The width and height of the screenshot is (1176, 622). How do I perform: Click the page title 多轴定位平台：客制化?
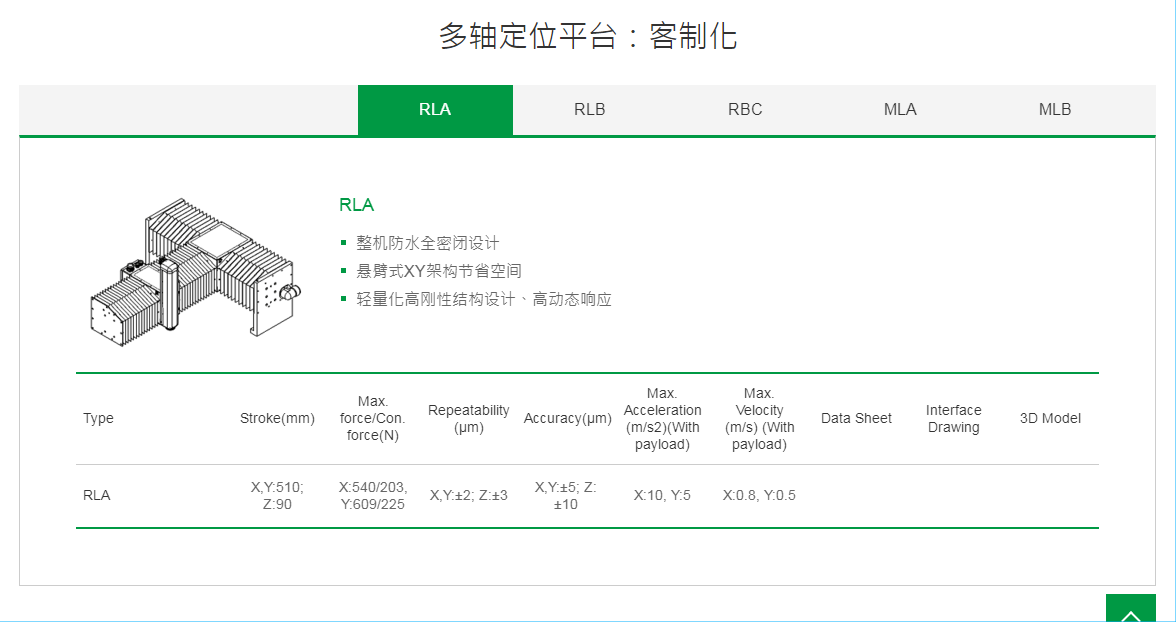[x=588, y=36]
